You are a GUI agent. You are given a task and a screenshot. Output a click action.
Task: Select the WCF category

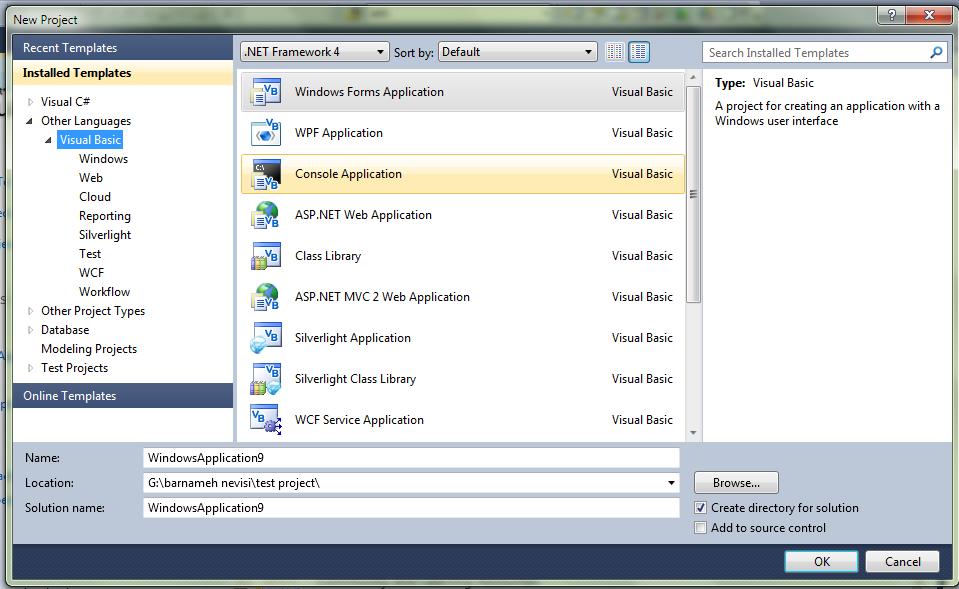pyautogui.click(x=91, y=273)
